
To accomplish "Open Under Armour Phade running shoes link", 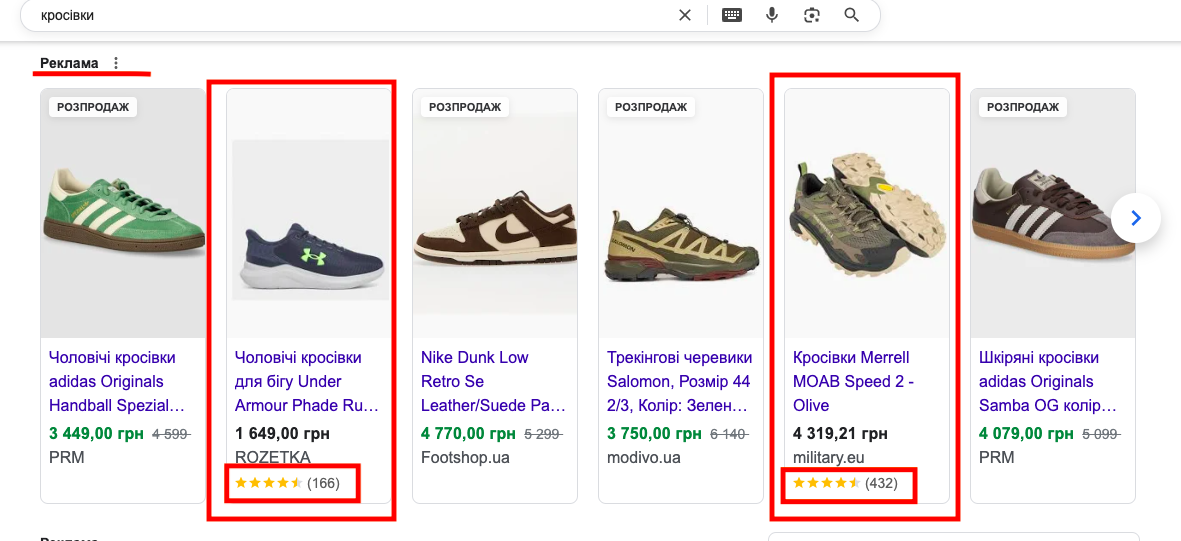I will (307, 381).
